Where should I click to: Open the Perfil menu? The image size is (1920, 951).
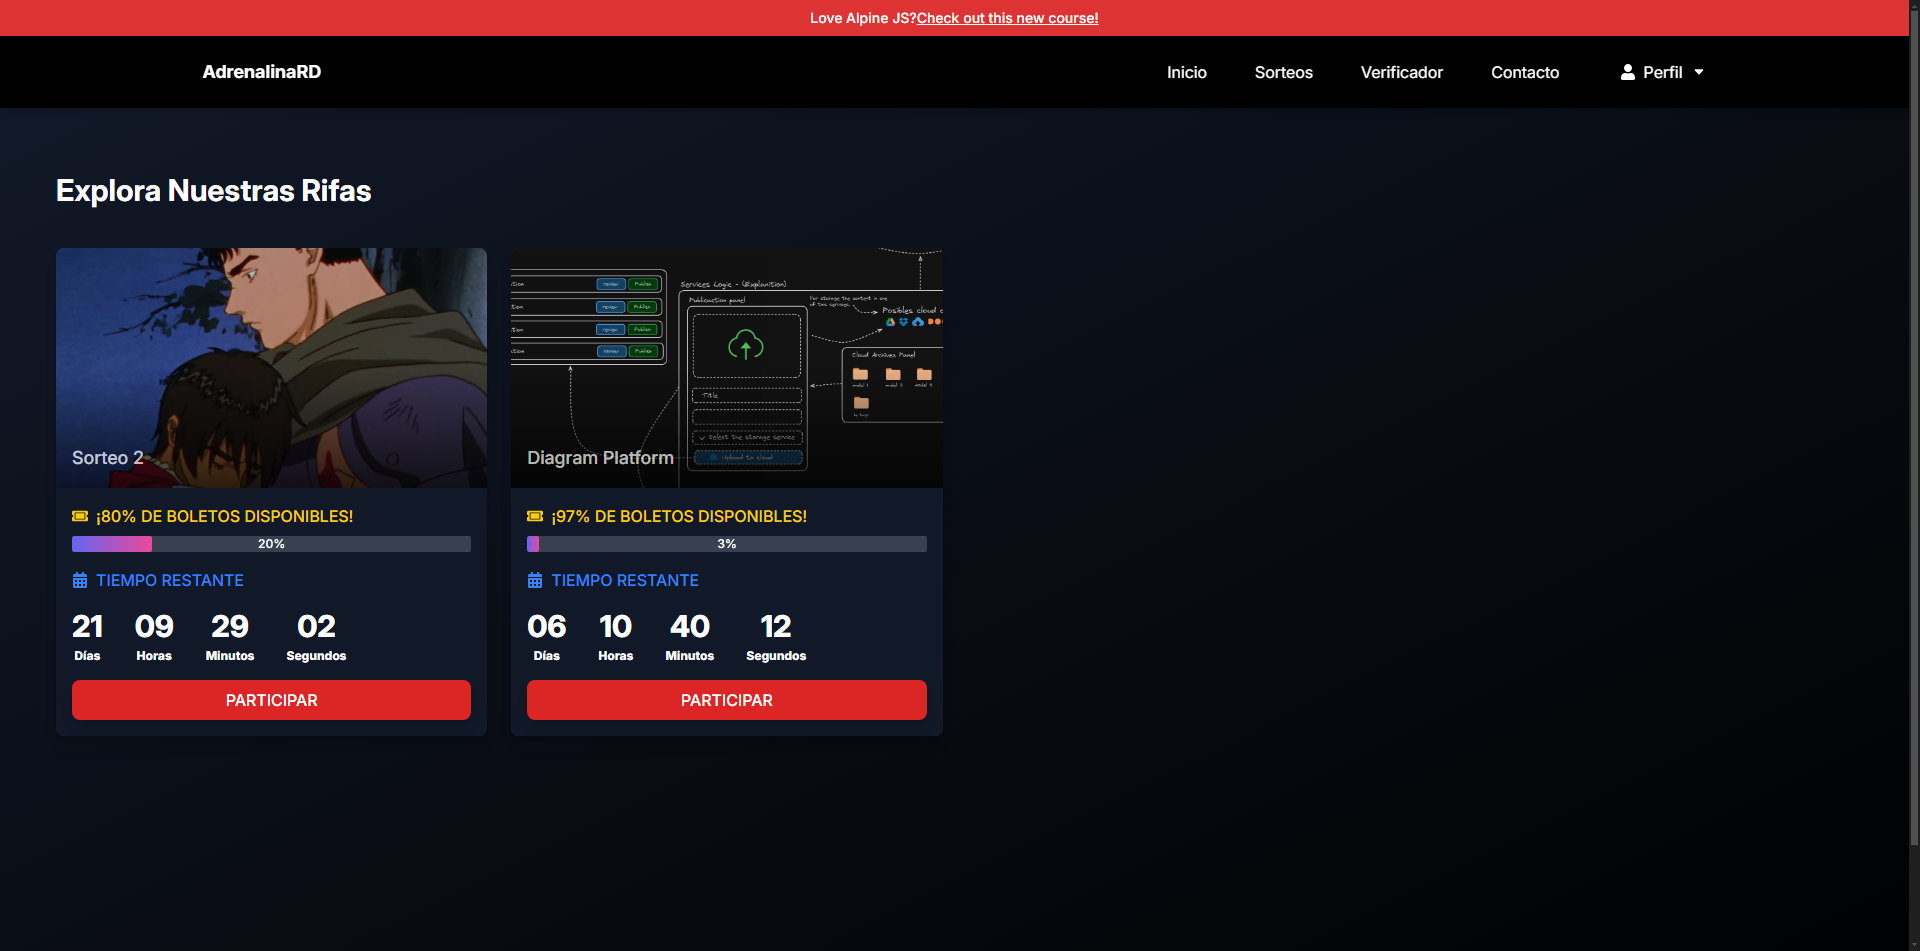click(1662, 72)
